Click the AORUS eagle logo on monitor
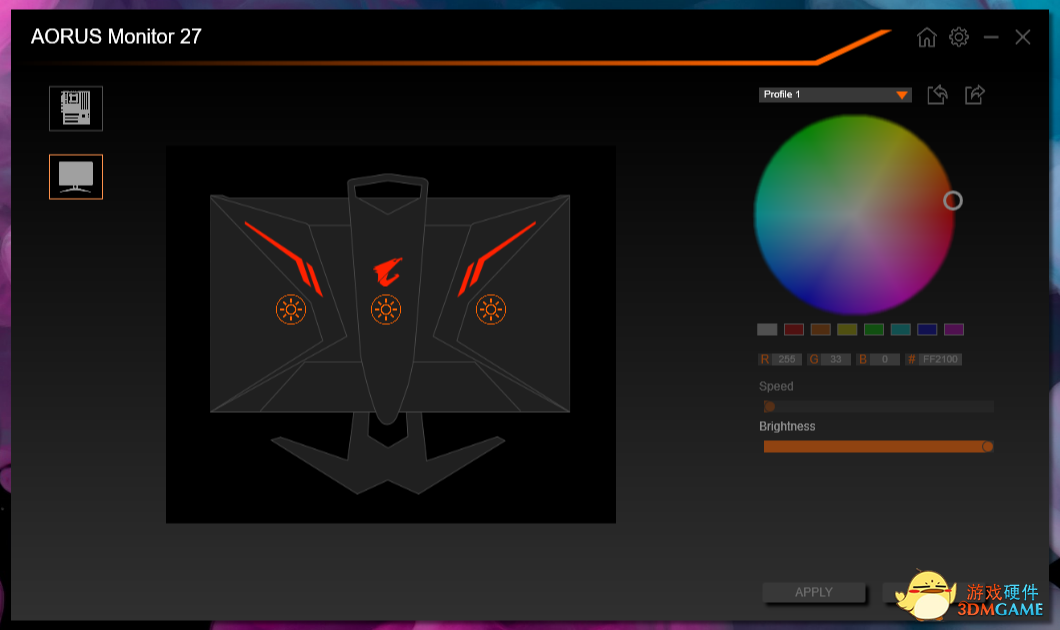This screenshot has height=630, width=1060. (387, 272)
